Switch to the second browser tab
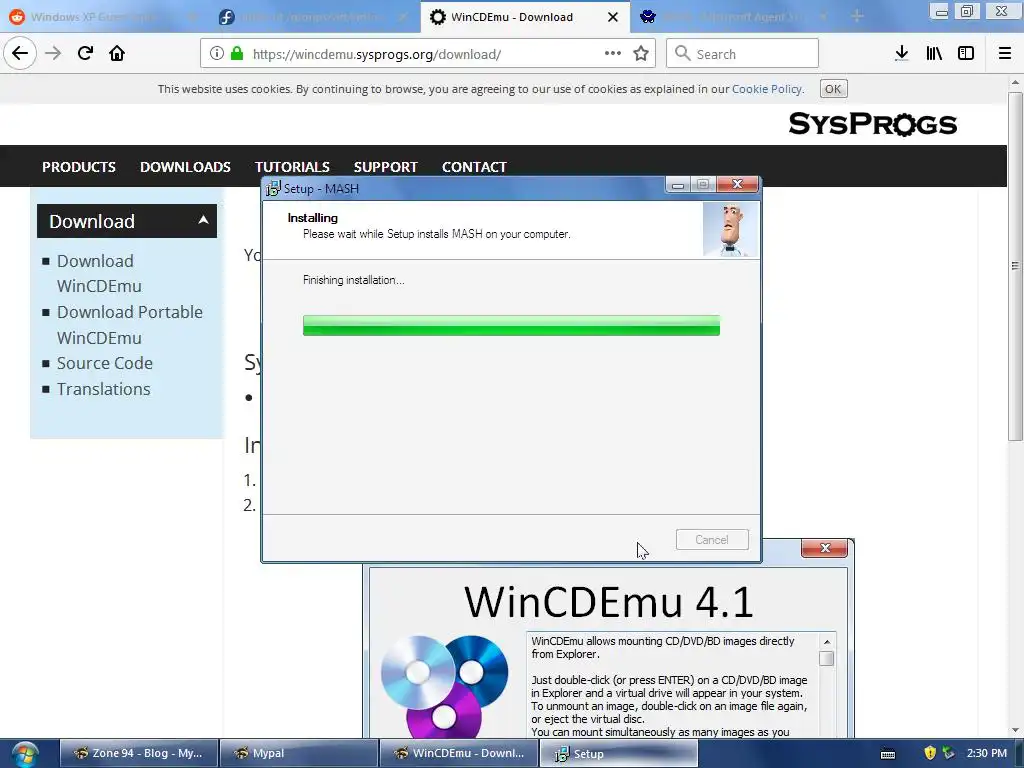1024x768 pixels. (313, 17)
